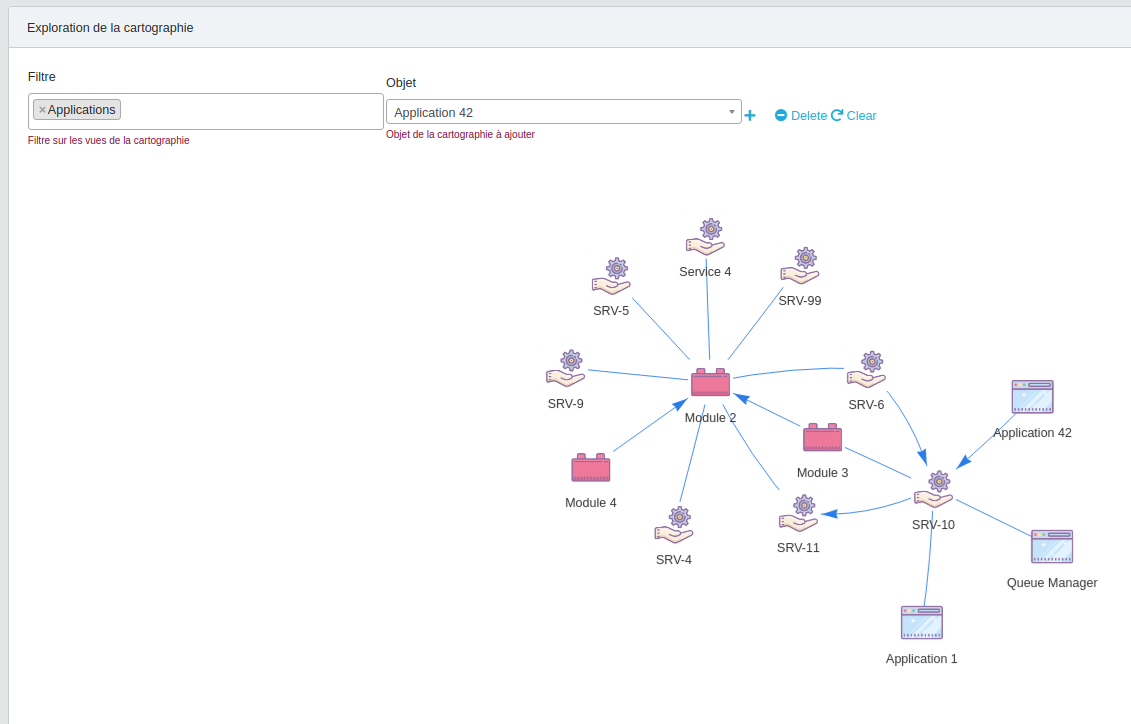Viewport: 1131px width, 724px height.
Task: Select the Module 2 brick icon
Action: coord(710,382)
